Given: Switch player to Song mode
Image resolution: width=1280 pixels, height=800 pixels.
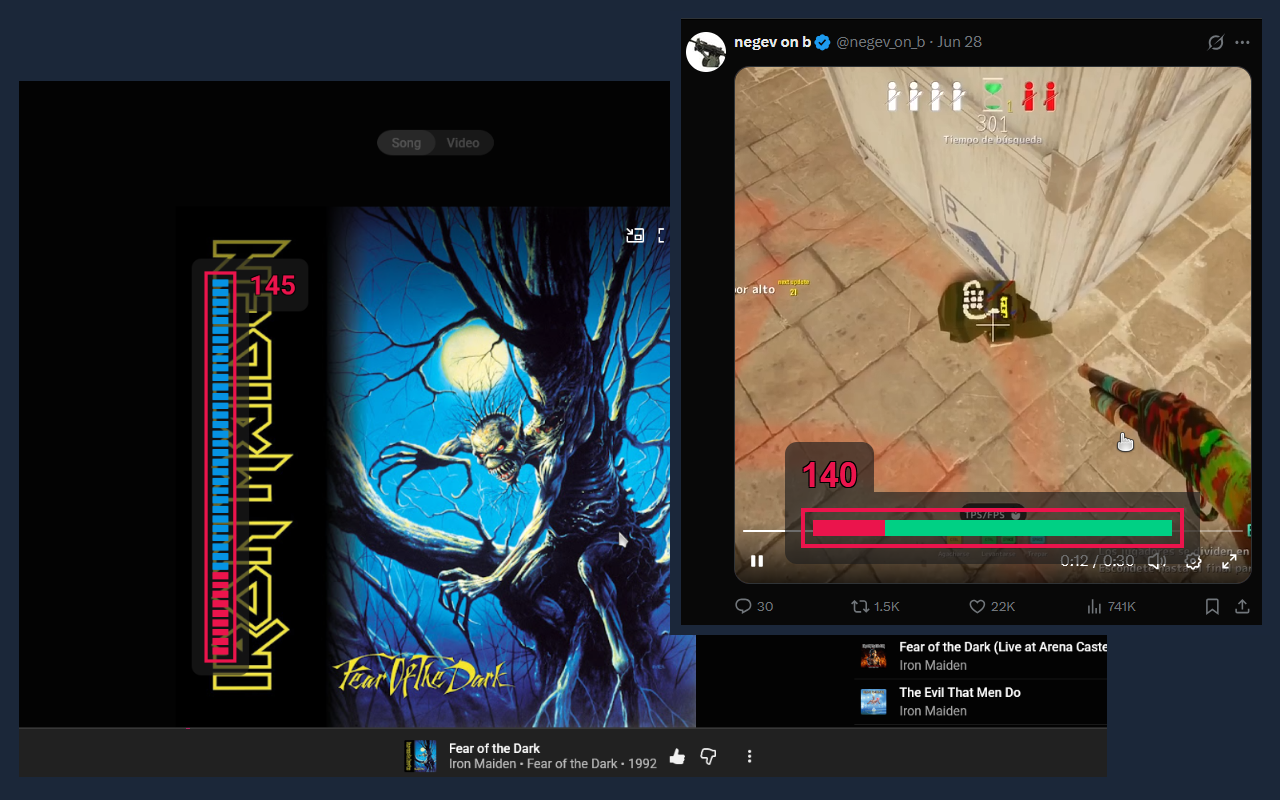Looking at the screenshot, I should [406, 143].
